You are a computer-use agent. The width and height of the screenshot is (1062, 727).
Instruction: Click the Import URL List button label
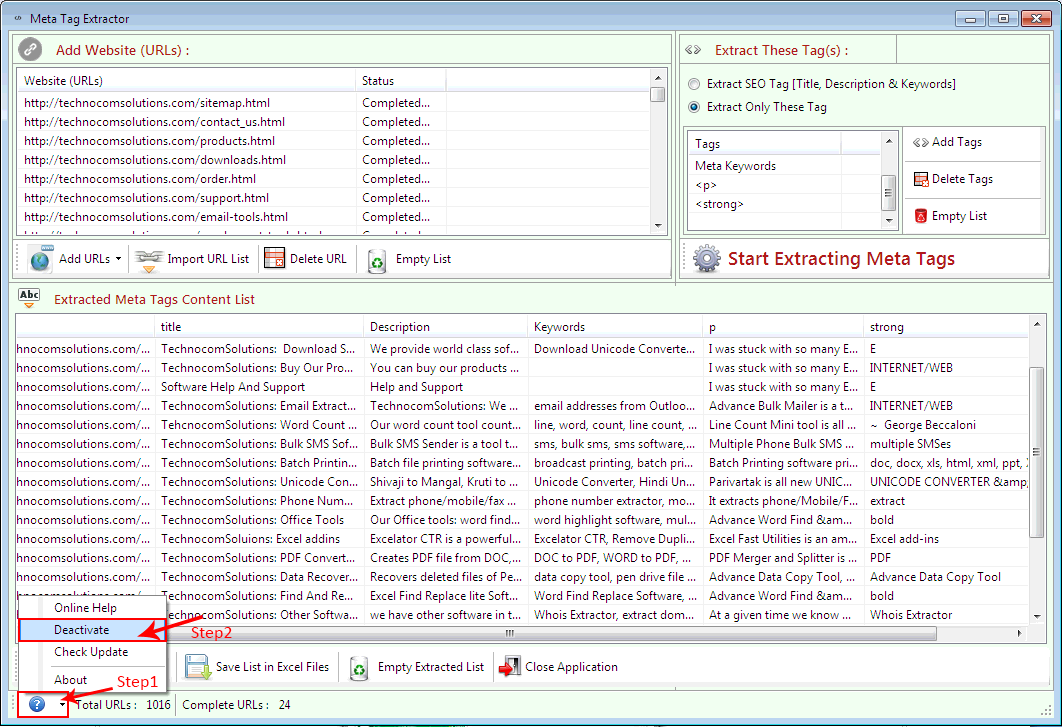point(208,259)
